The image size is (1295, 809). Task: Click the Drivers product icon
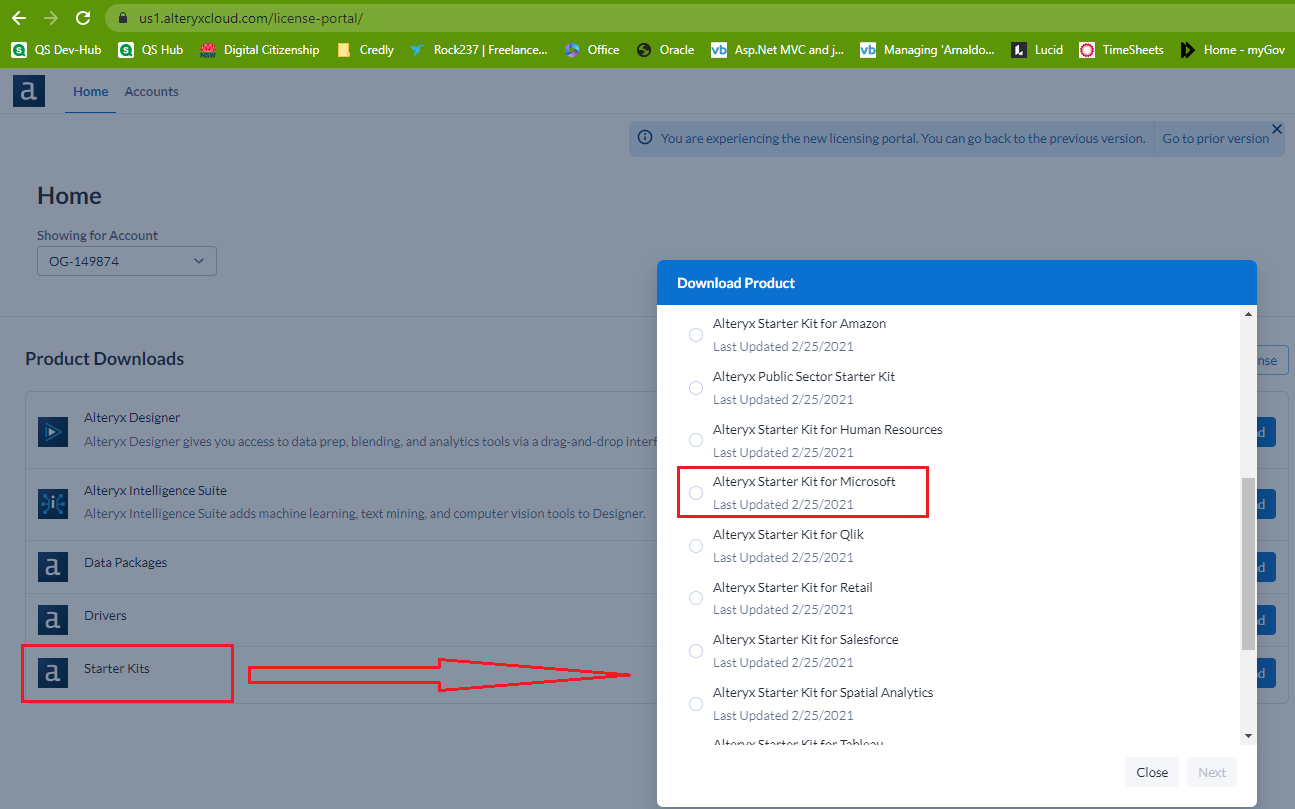pyautogui.click(x=52, y=620)
